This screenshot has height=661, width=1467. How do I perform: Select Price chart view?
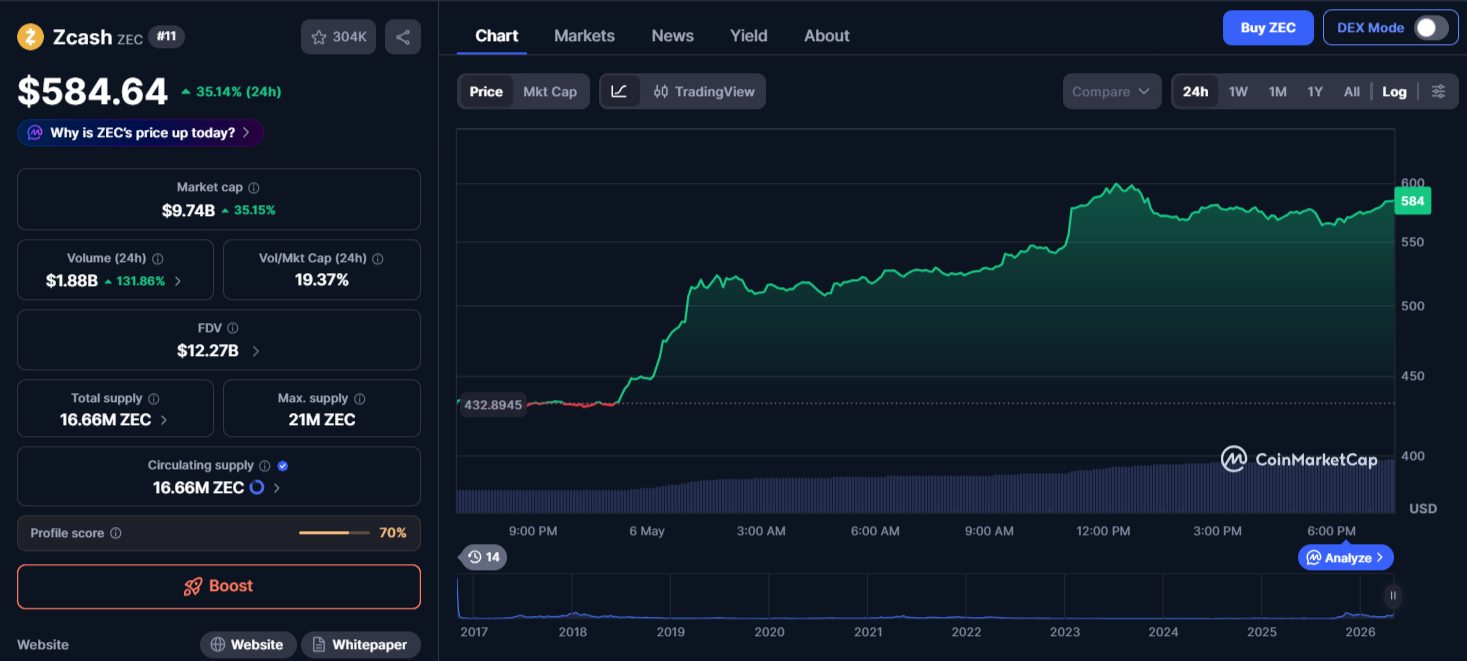point(486,91)
